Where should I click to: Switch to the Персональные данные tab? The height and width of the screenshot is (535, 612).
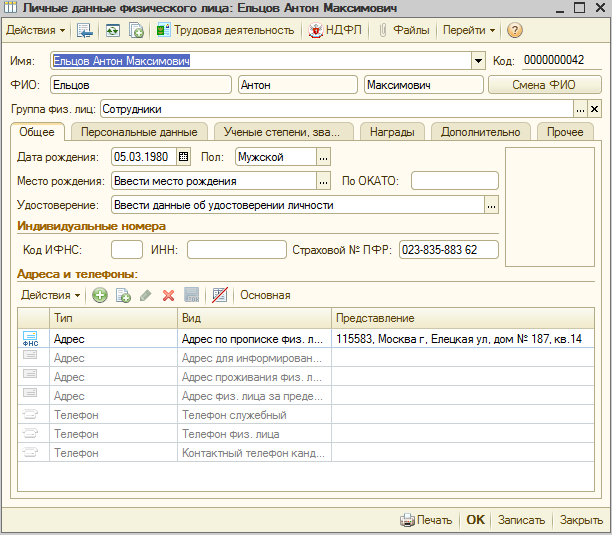tap(139, 132)
